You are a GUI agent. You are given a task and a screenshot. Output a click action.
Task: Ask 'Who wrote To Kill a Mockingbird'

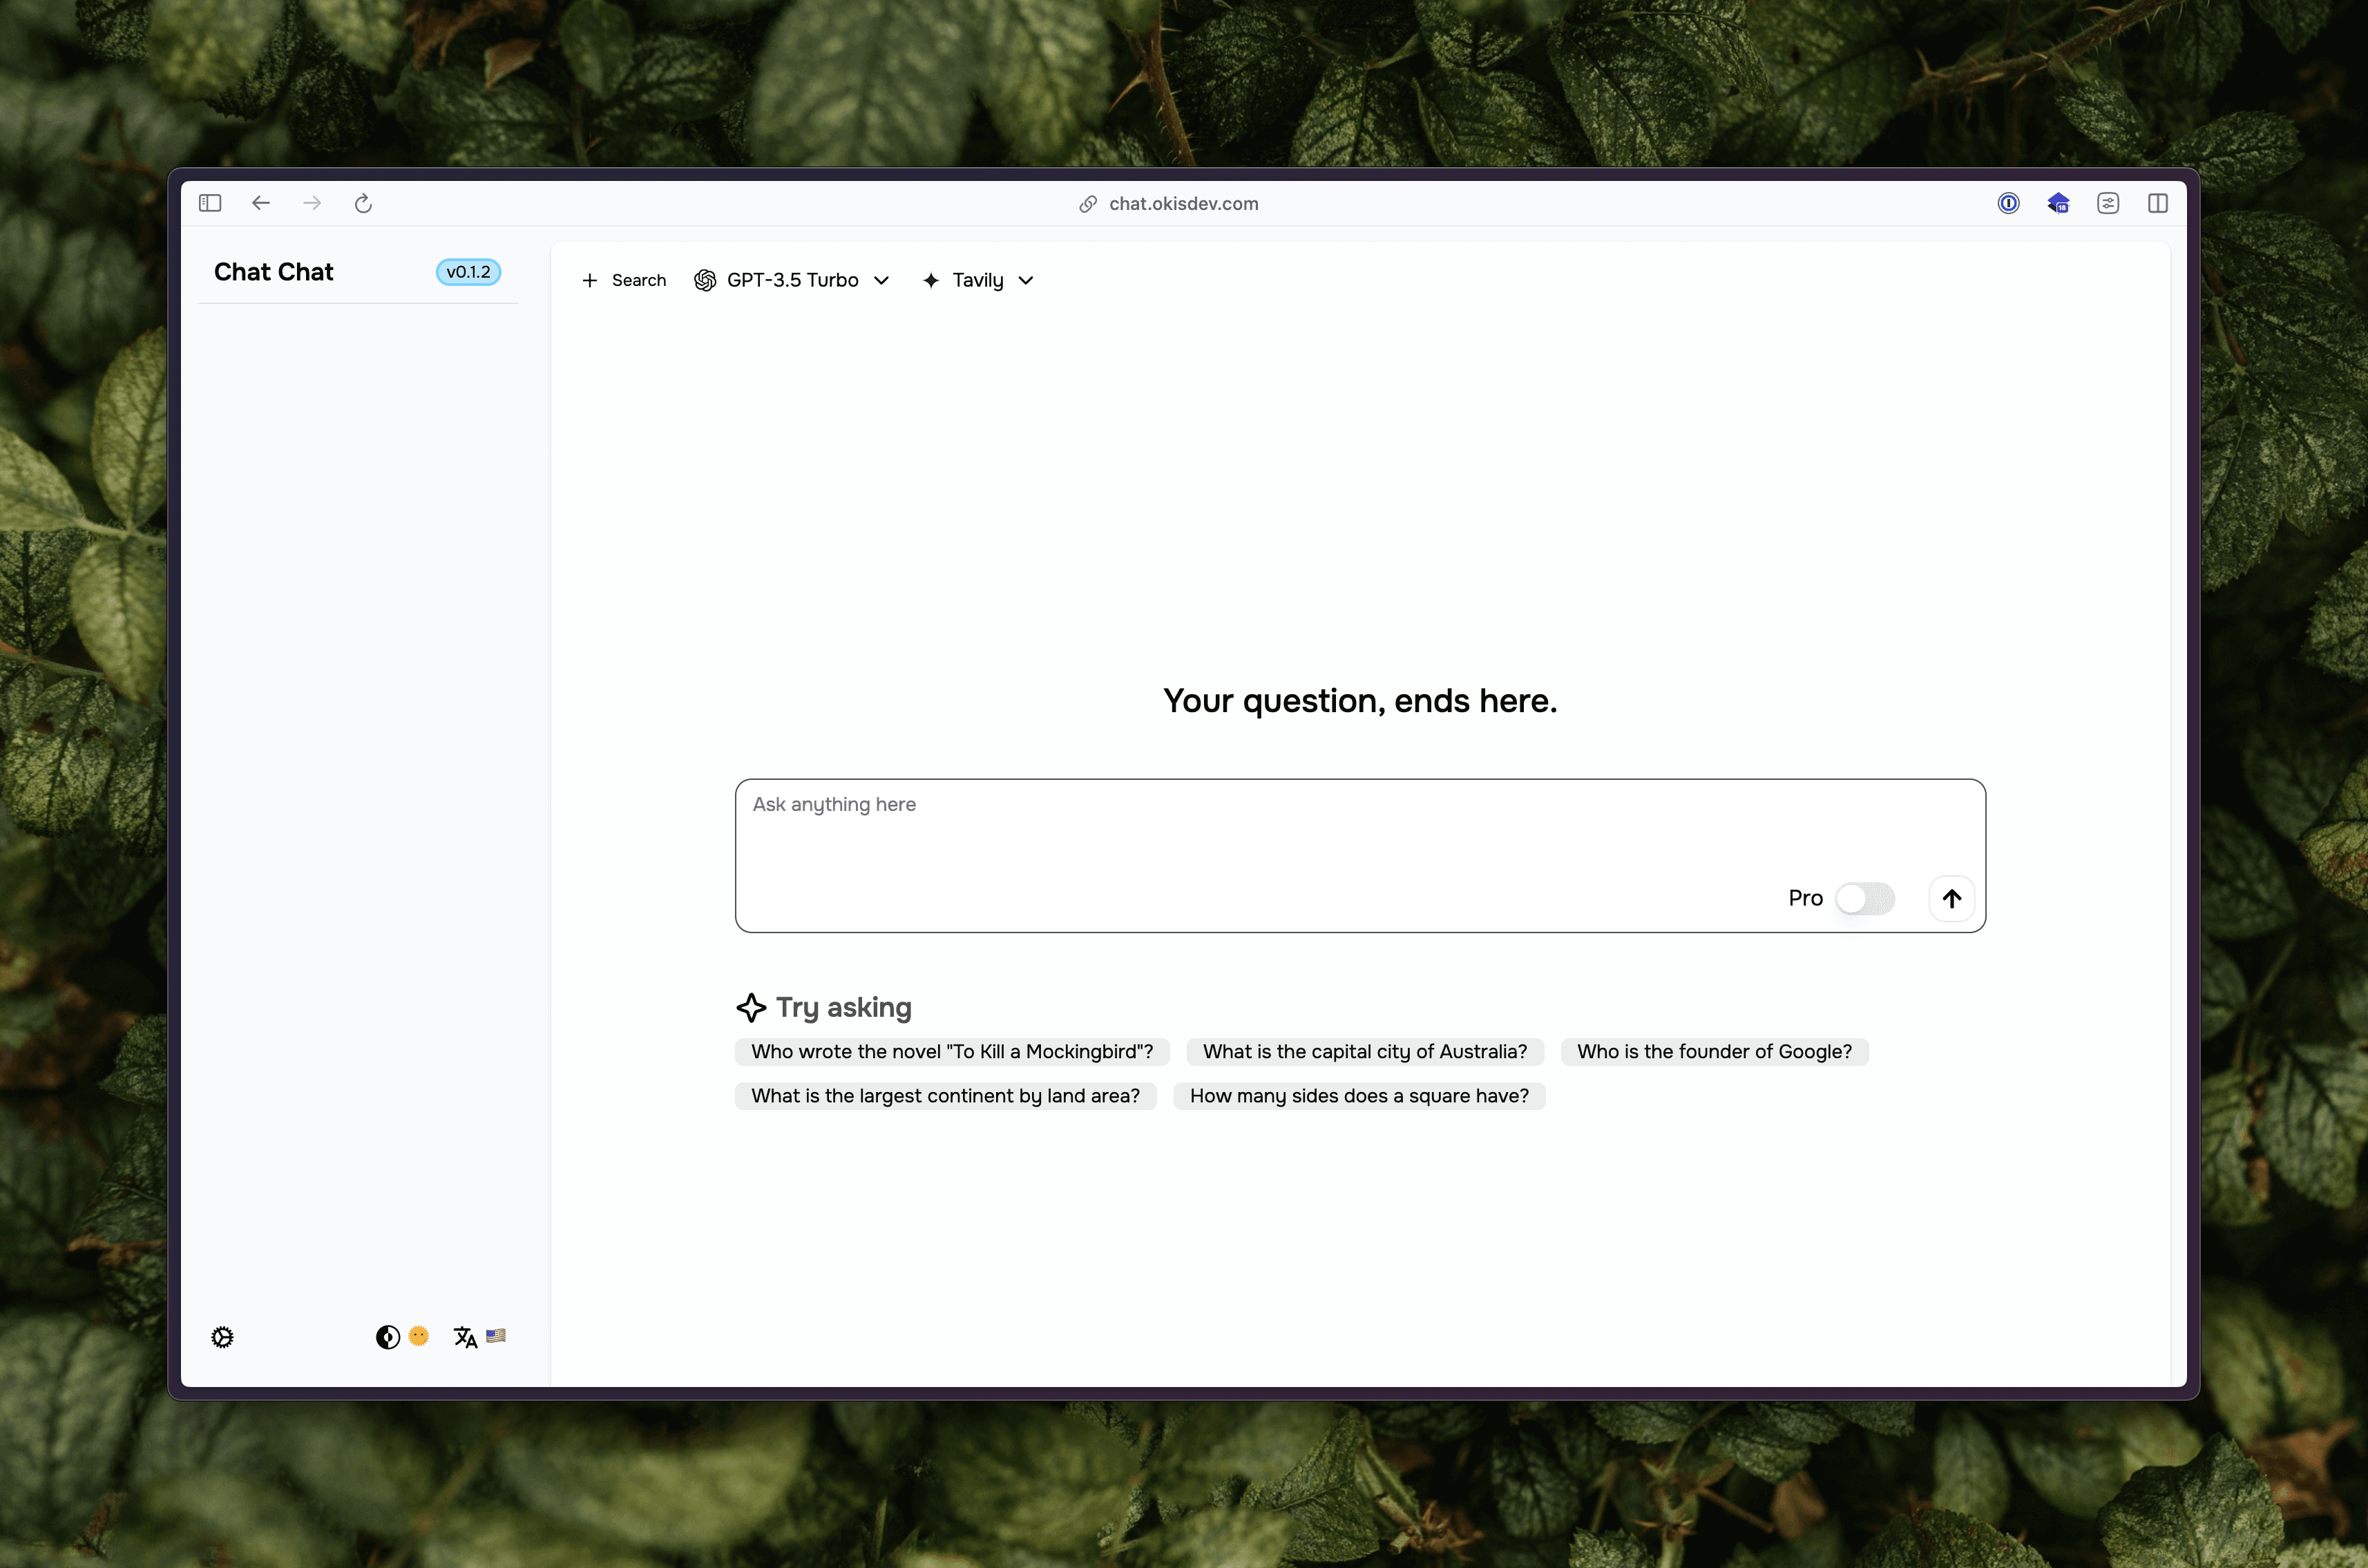(952, 1050)
